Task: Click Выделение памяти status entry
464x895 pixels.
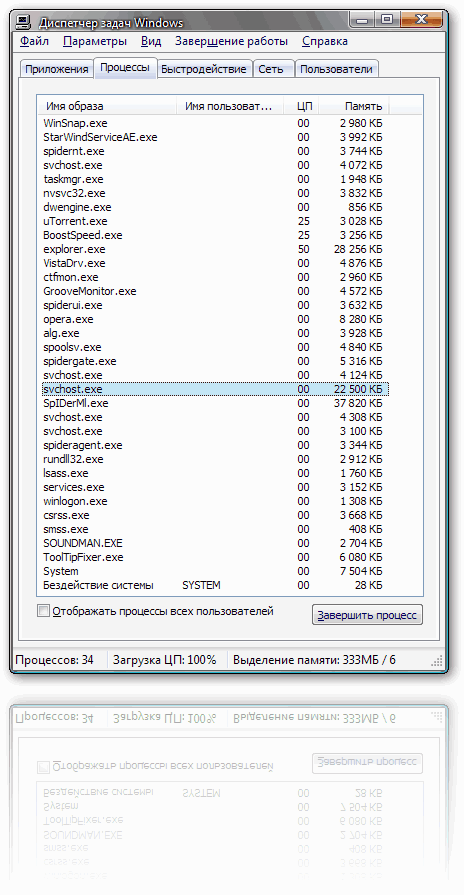Action: point(314,660)
